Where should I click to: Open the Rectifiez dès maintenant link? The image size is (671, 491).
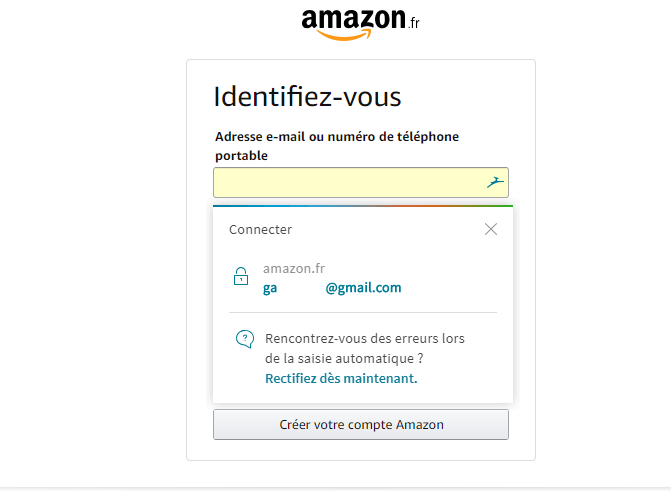point(341,378)
